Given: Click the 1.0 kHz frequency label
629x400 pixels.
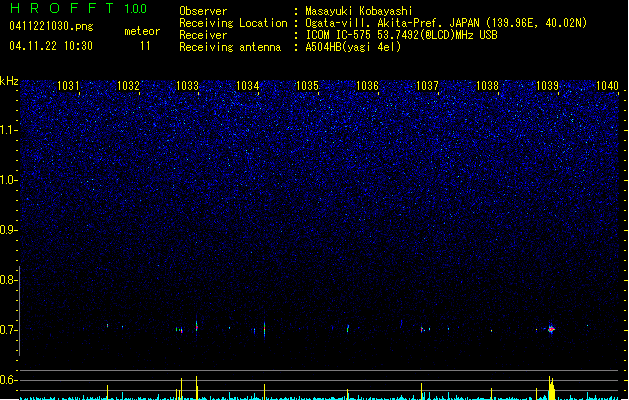Looking at the screenshot, I should 8,180.
